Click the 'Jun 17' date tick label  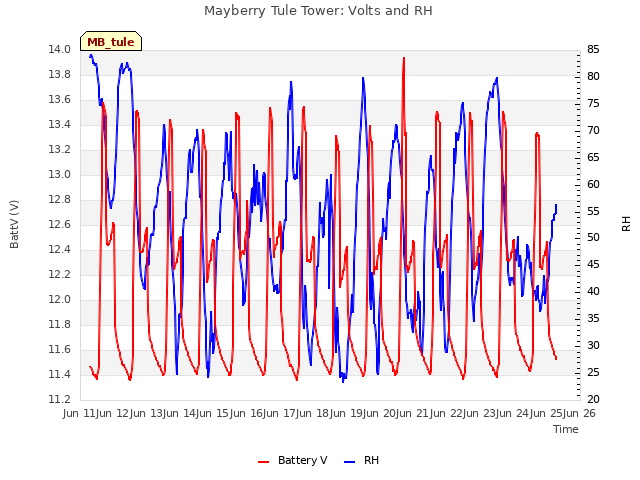[x=281, y=413]
